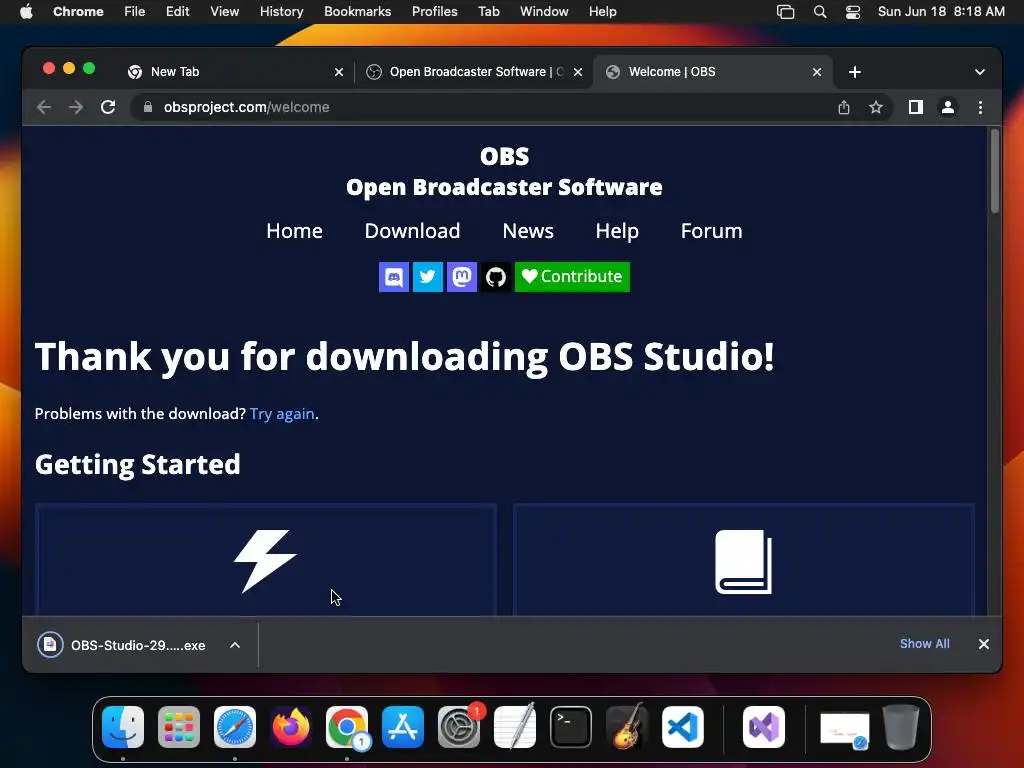Viewport: 1024px width, 768px height.
Task: Open the History menu
Action: point(281,12)
